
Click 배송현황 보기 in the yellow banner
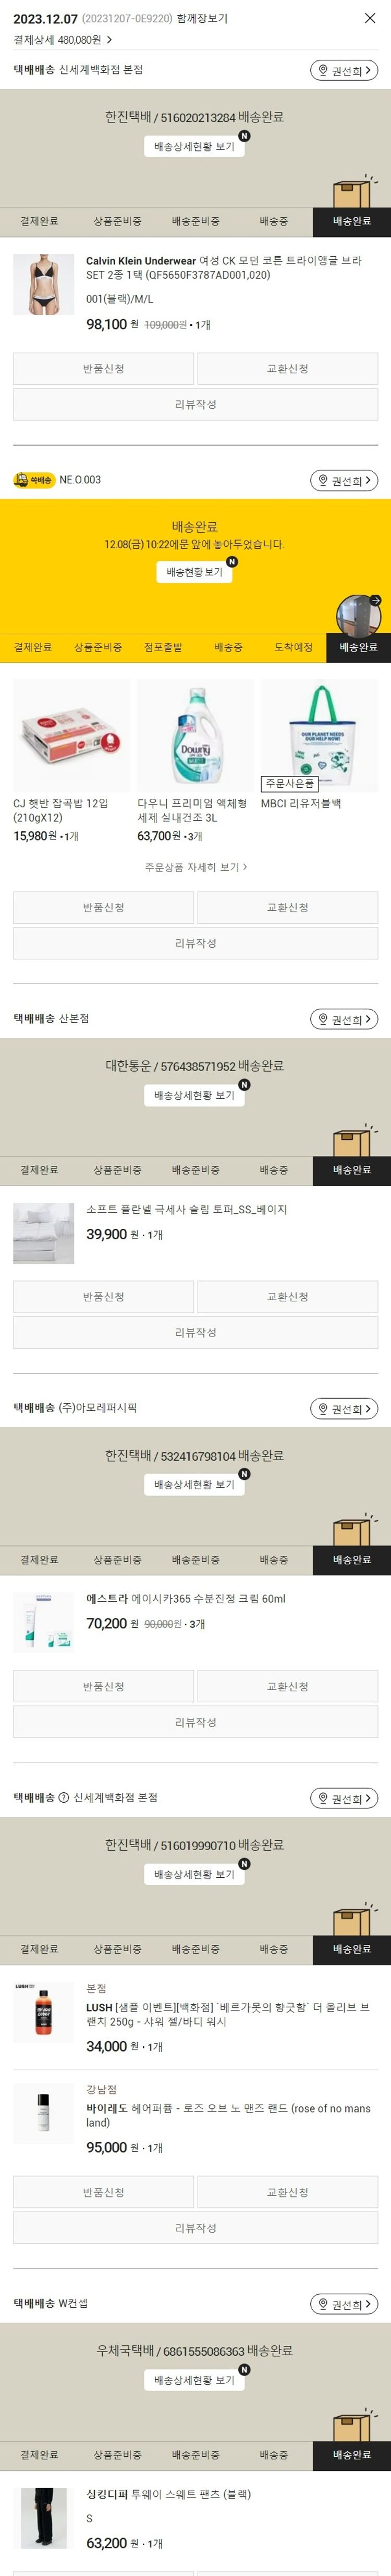point(195,572)
